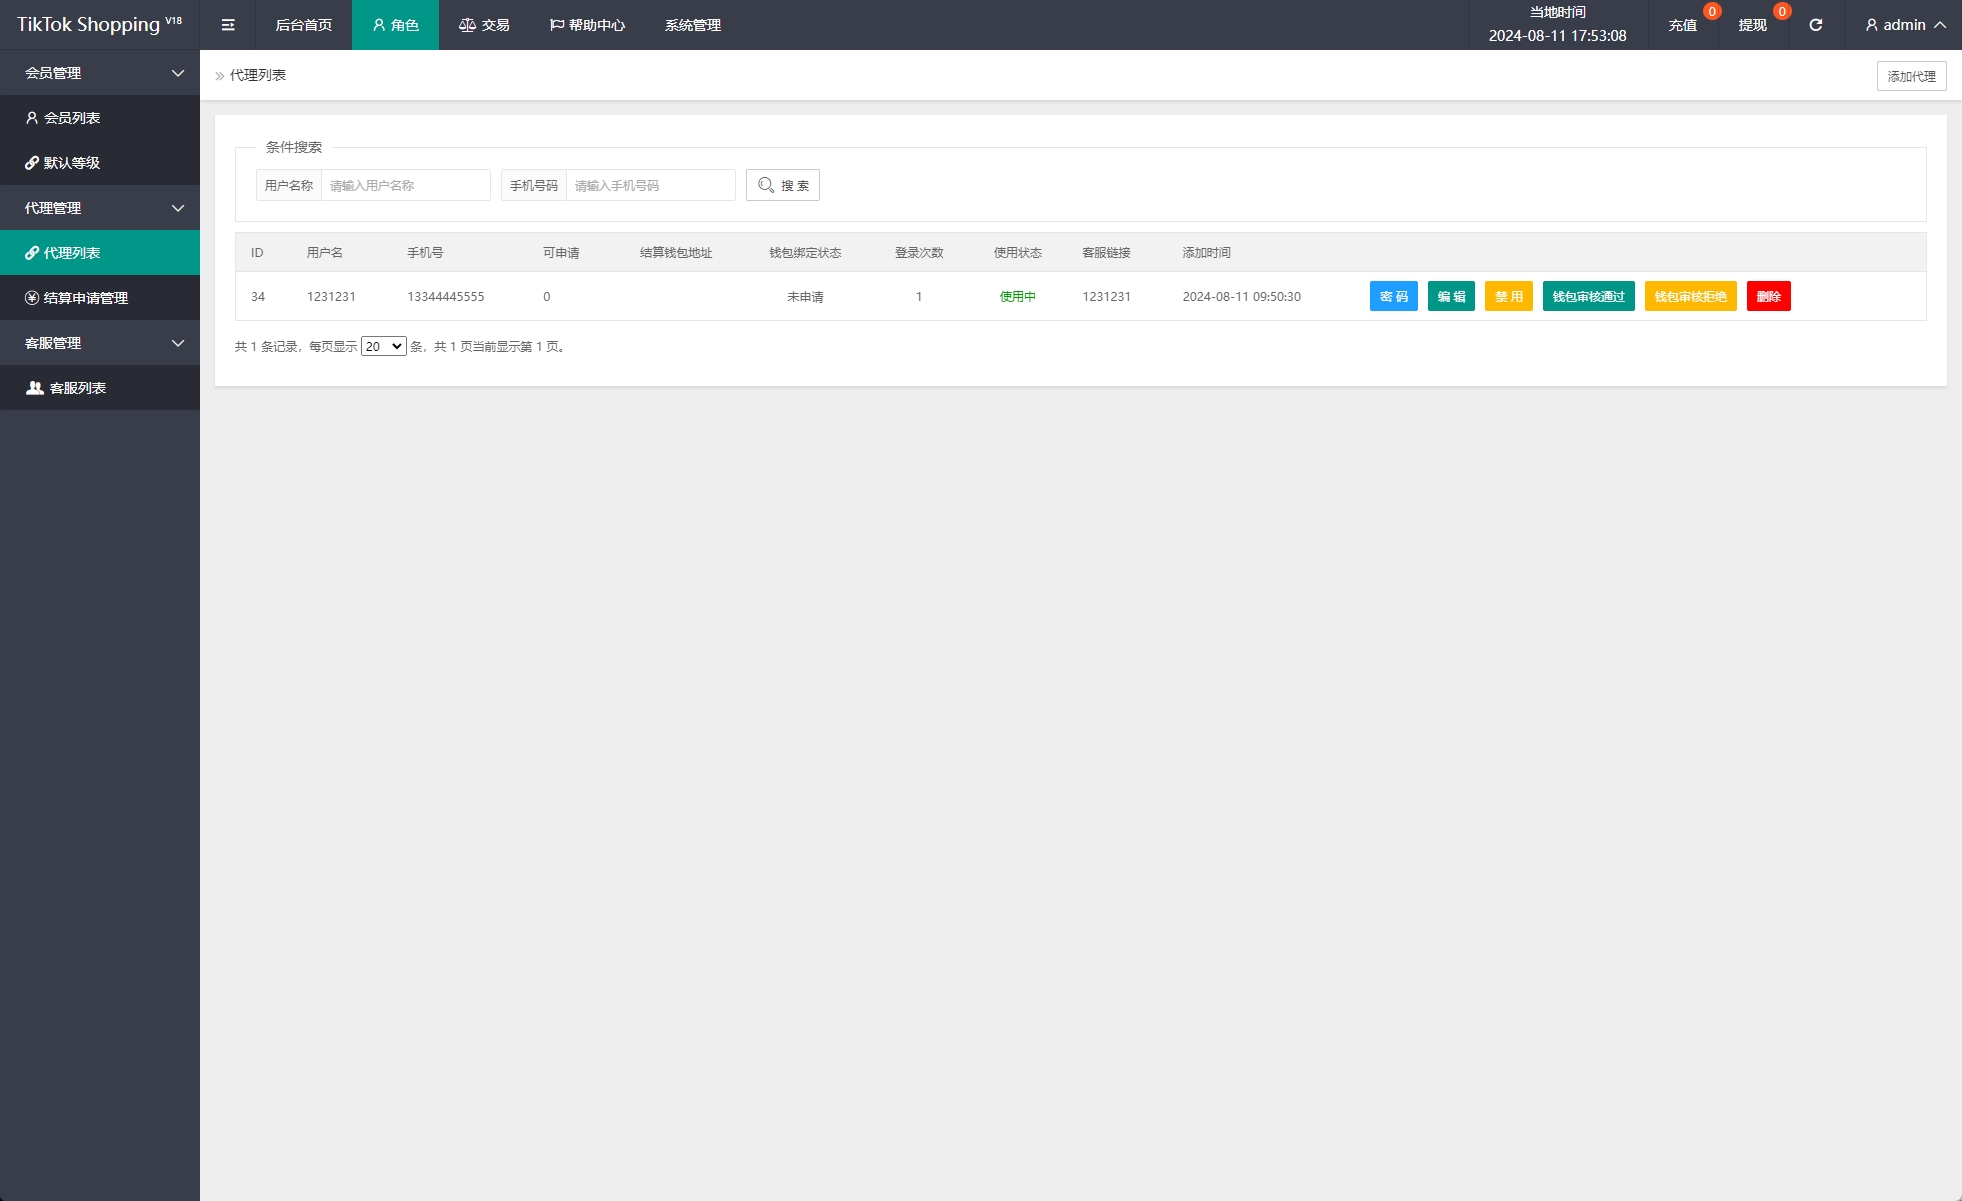Reject wallet with 钱包审核拒绝 button
The width and height of the screenshot is (1962, 1201).
pyautogui.click(x=1690, y=296)
